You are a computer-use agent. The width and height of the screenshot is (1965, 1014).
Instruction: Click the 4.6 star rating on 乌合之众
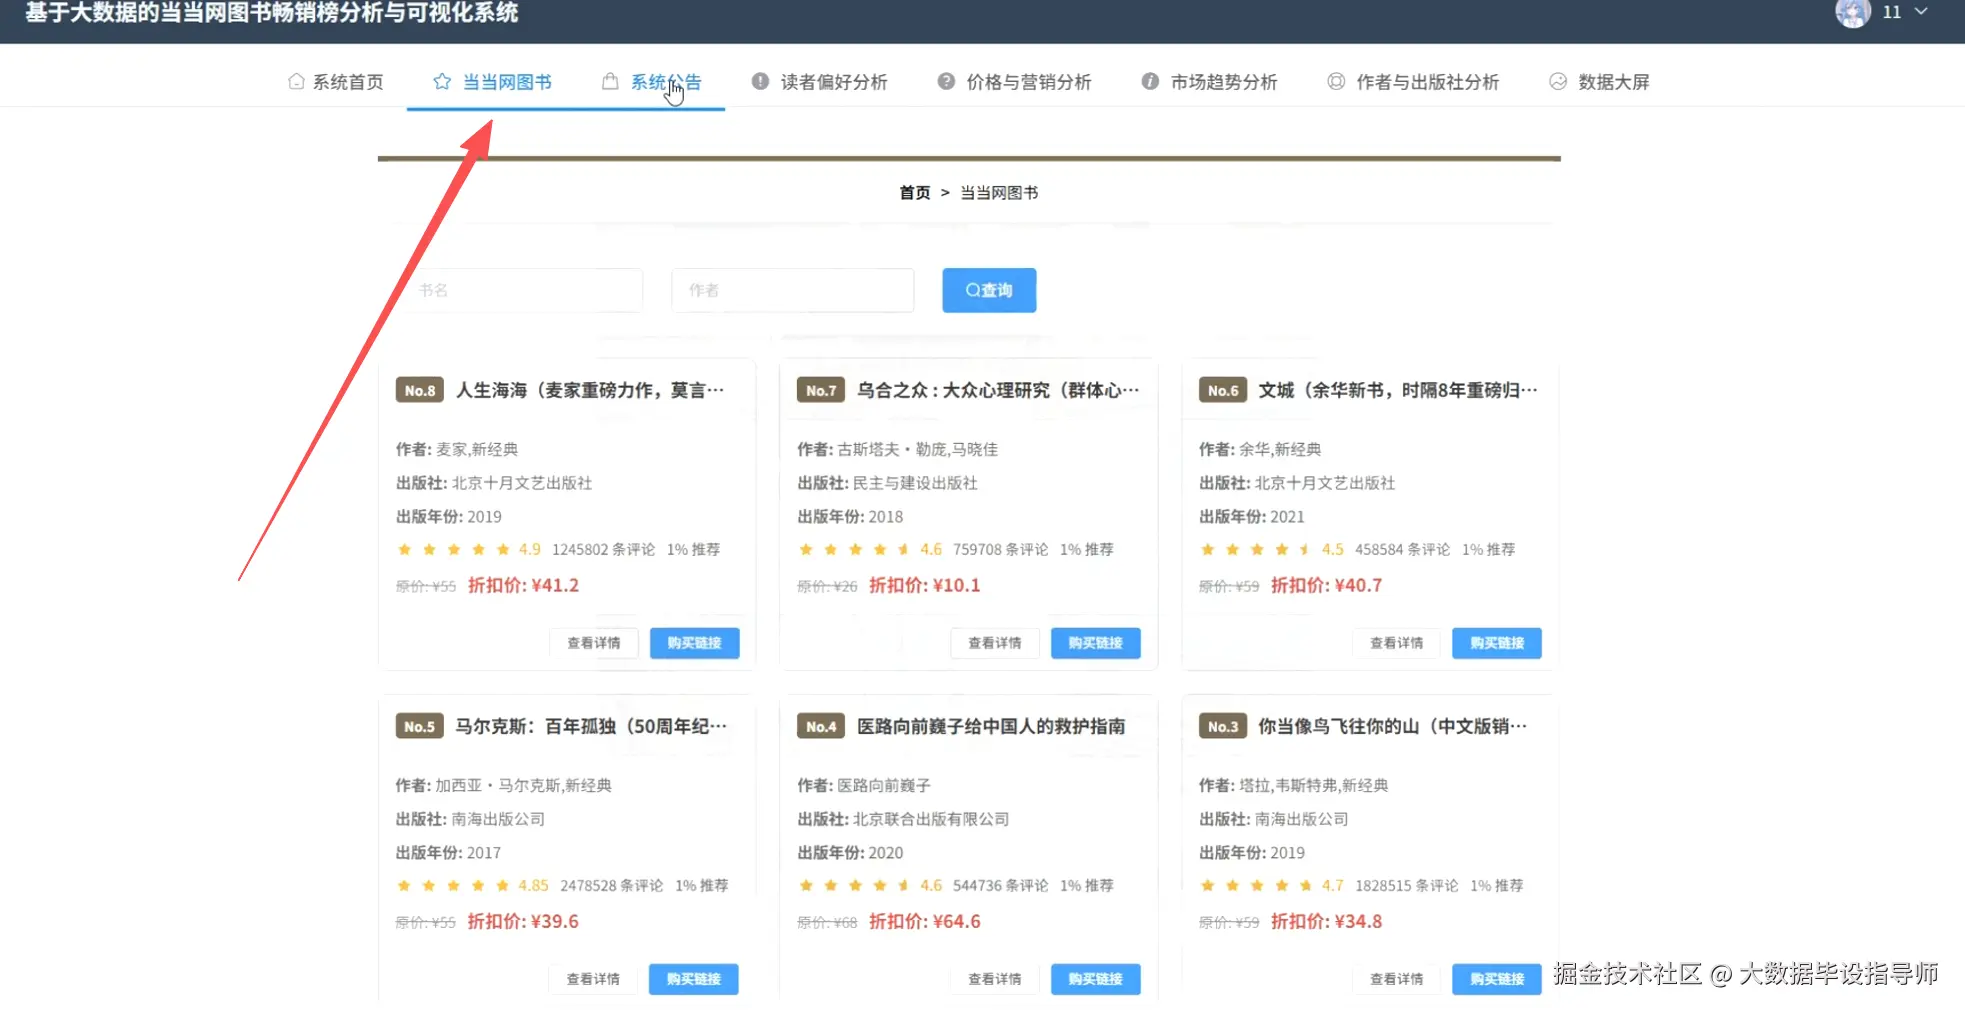[870, 549]
